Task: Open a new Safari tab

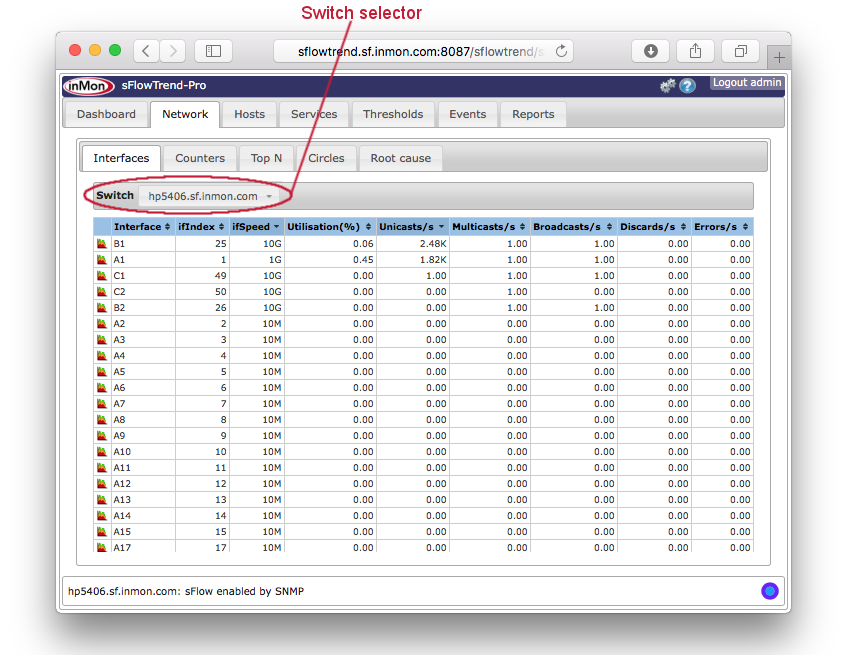Action: point(779,57)
